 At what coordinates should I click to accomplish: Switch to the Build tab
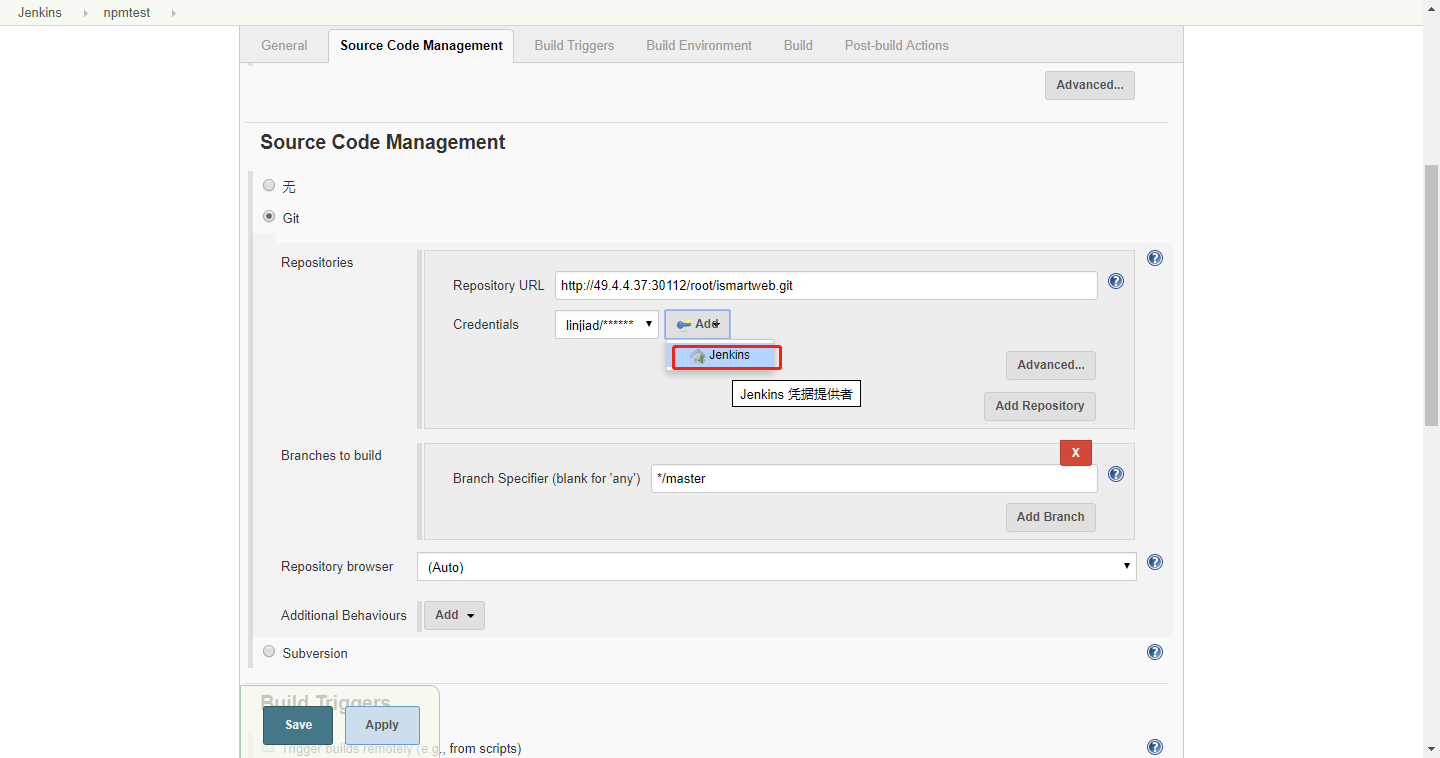coord(798,45)
